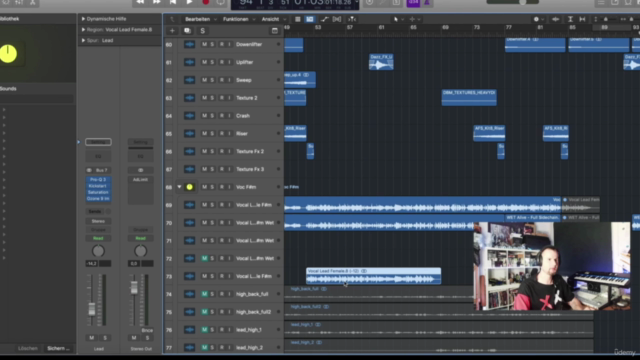Open the Pro-Q 3 plugin slot
640x360 pixels.
(98, 180)
